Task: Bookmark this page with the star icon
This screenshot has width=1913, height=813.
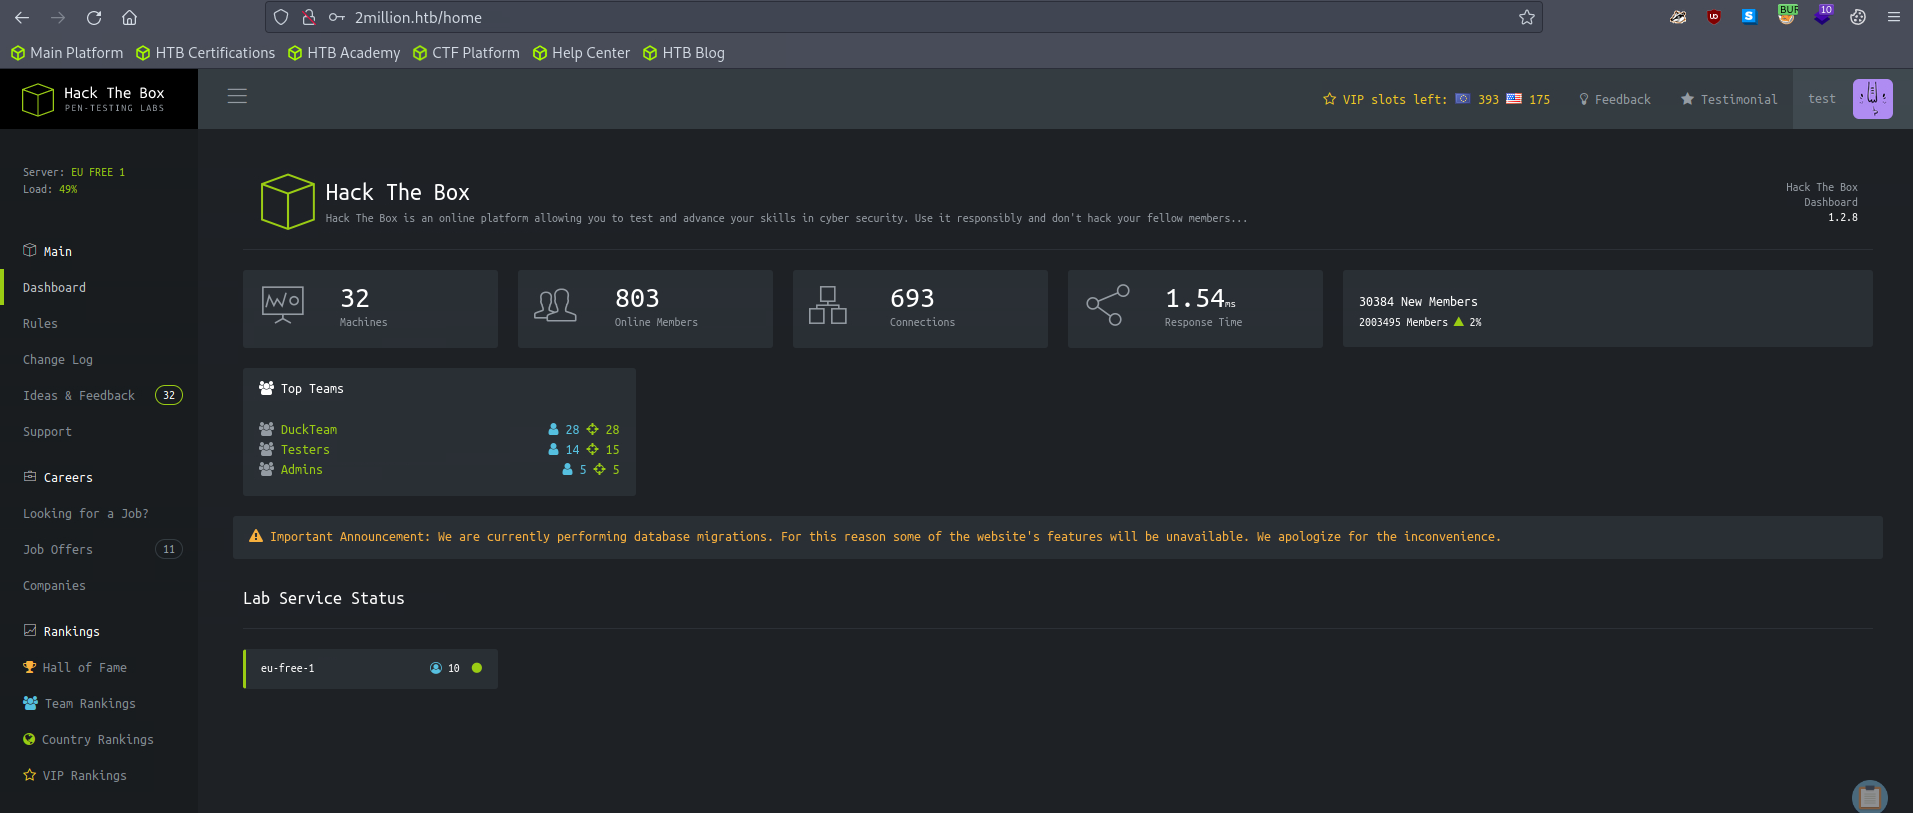Action: 1527,17
